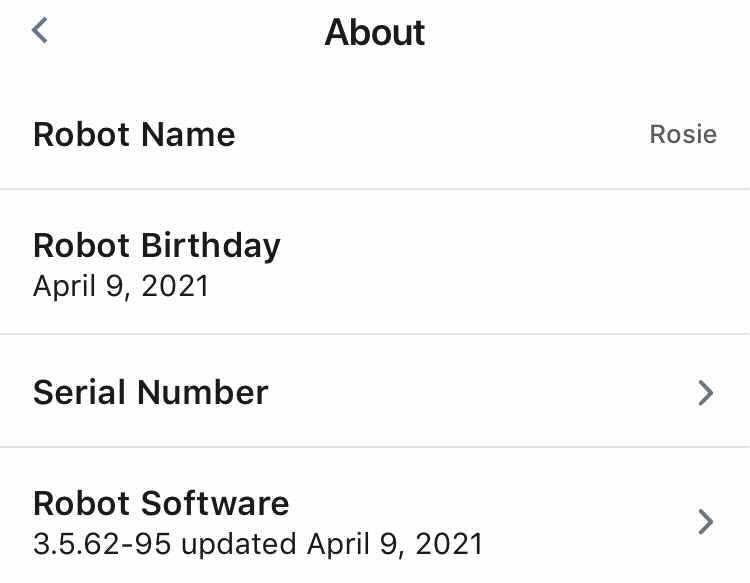
Task: Open the "Serial Number" entry label
Action: coord(151,392)
